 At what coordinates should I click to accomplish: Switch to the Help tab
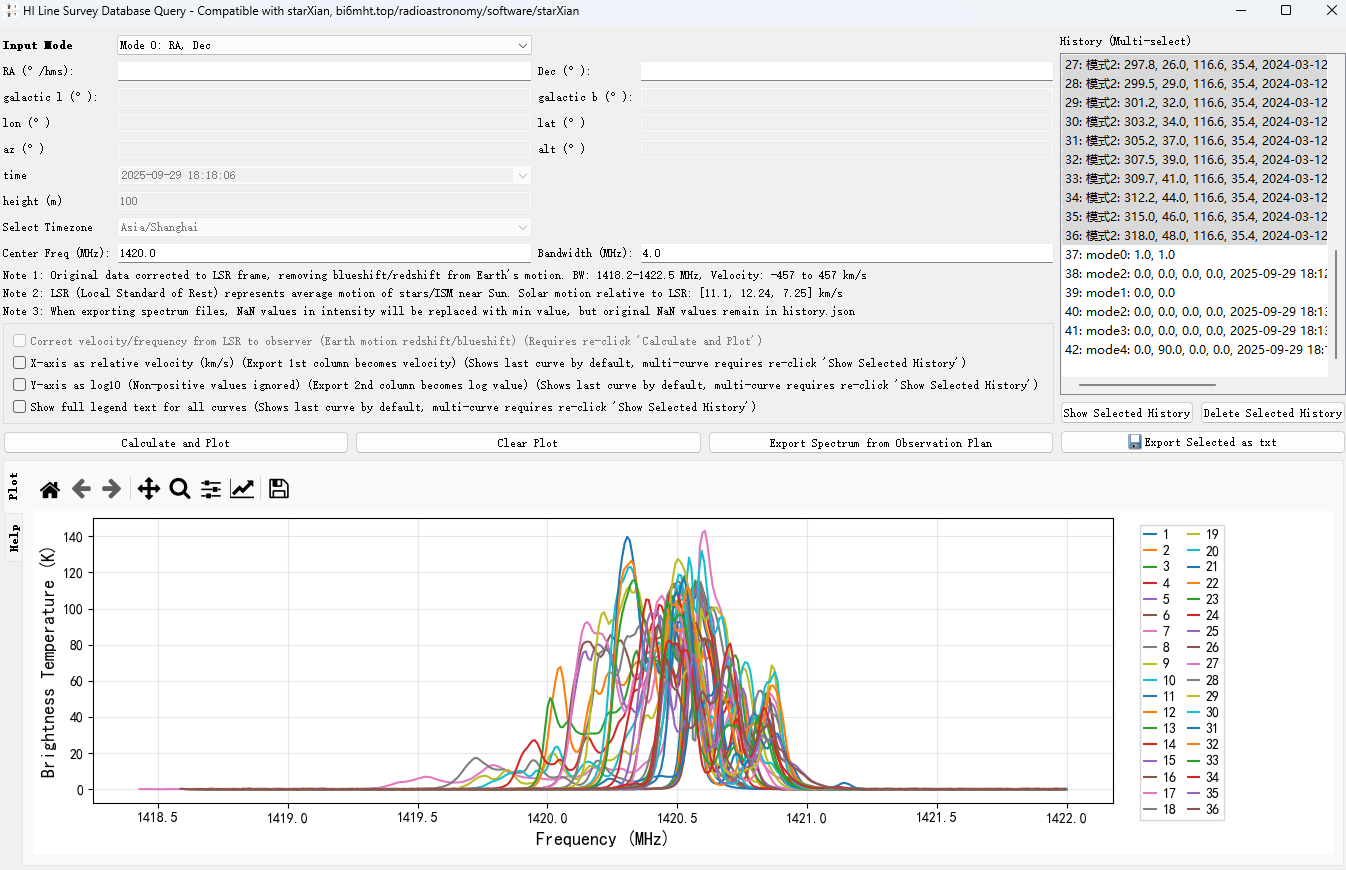(x=15, y=538)
